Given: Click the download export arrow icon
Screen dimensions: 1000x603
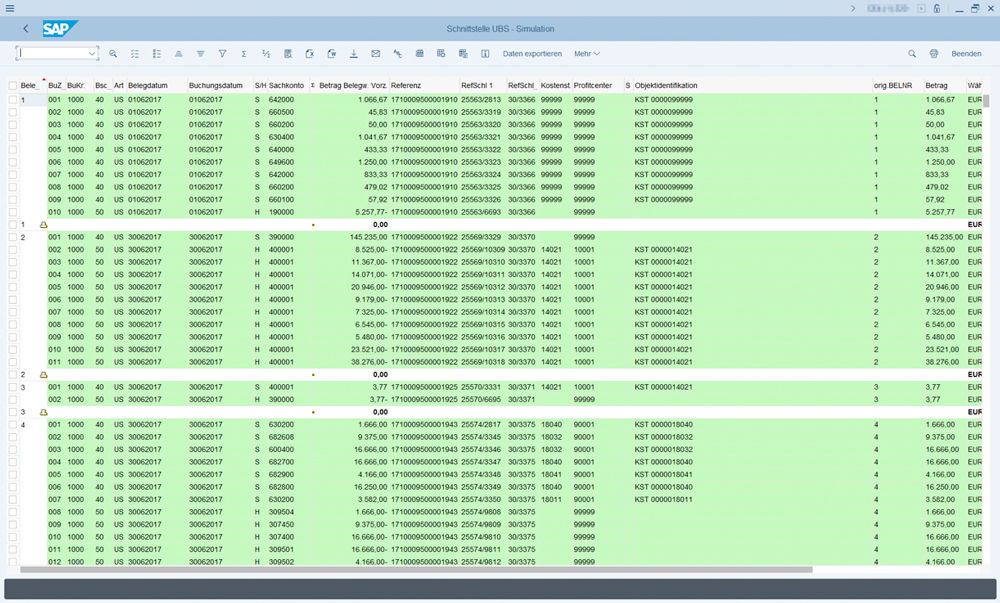Looking at the screenshot, I should point(353,53).
